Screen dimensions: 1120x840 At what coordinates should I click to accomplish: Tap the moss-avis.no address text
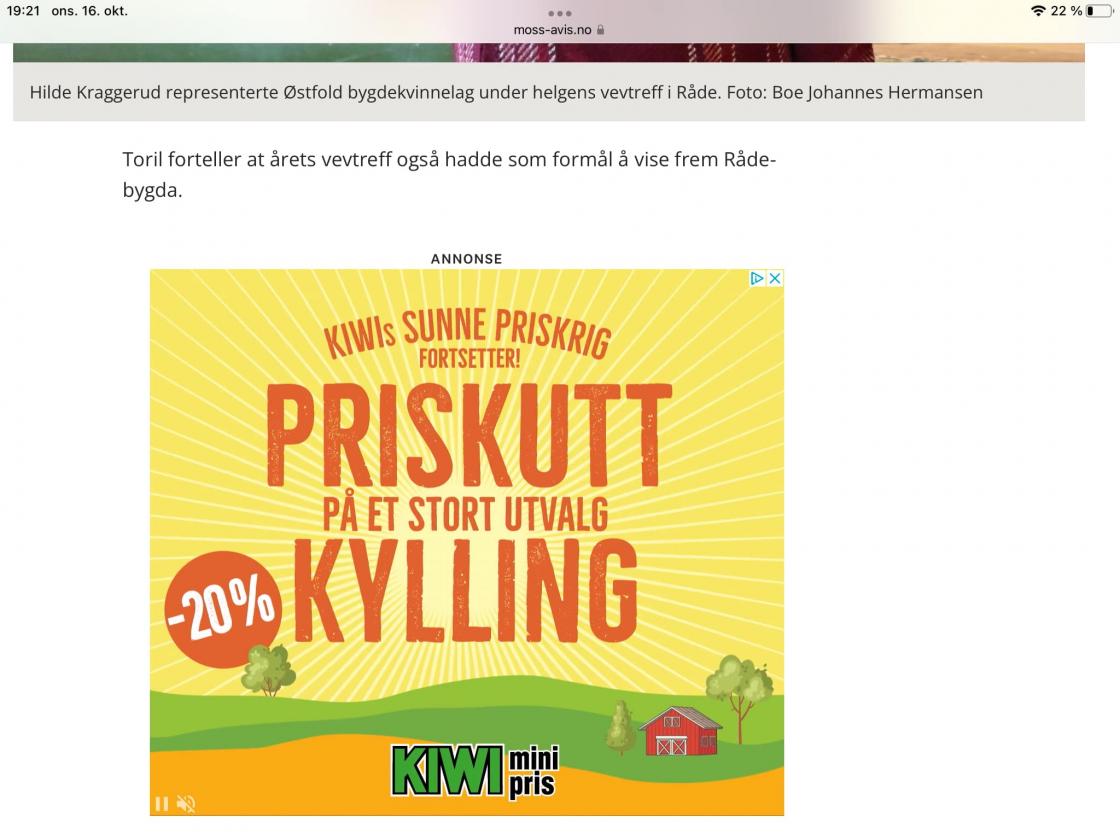pos(552,30)
